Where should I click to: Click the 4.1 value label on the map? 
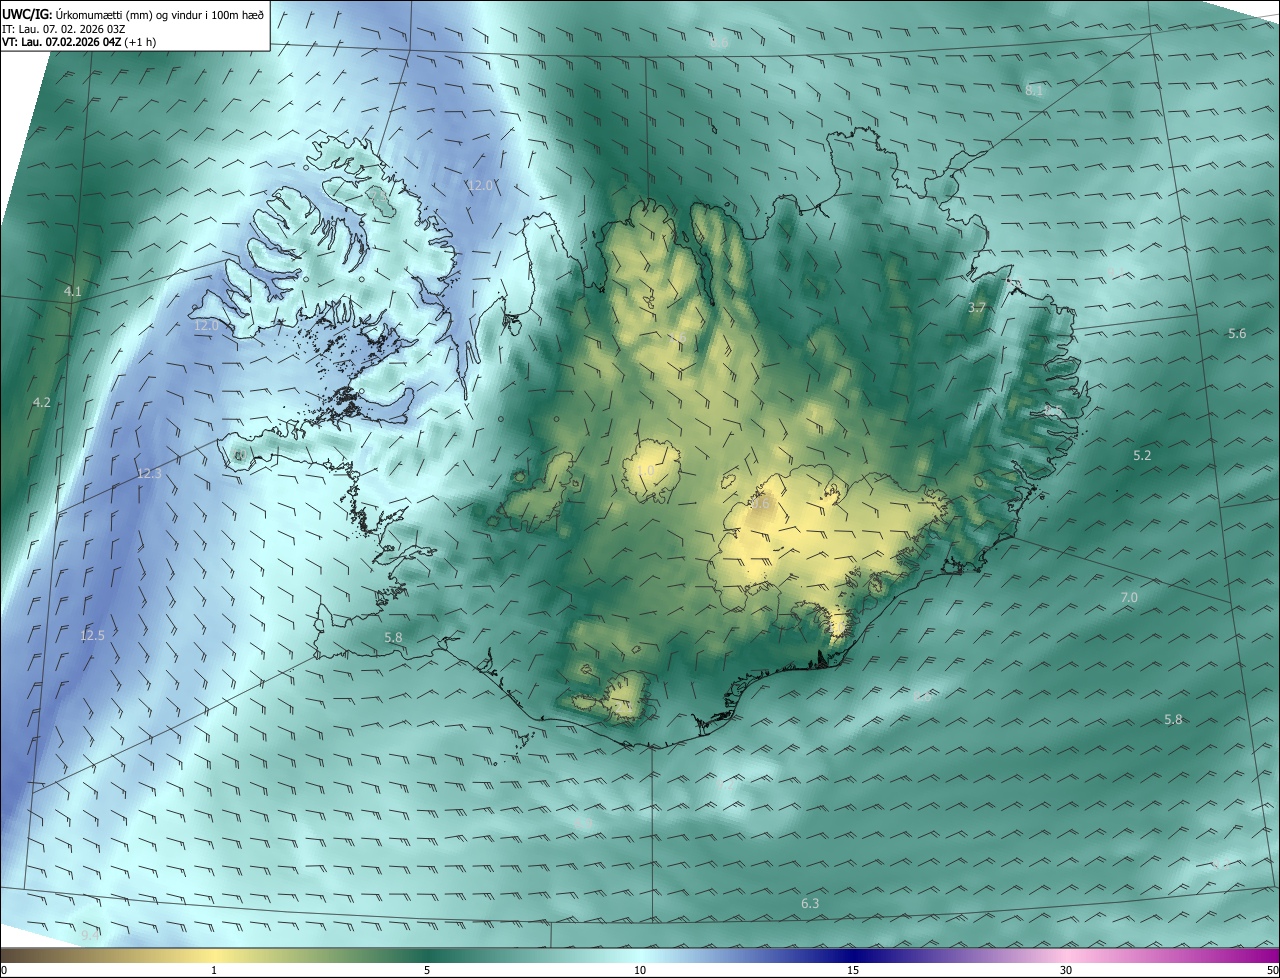click(x=72, y=291)
